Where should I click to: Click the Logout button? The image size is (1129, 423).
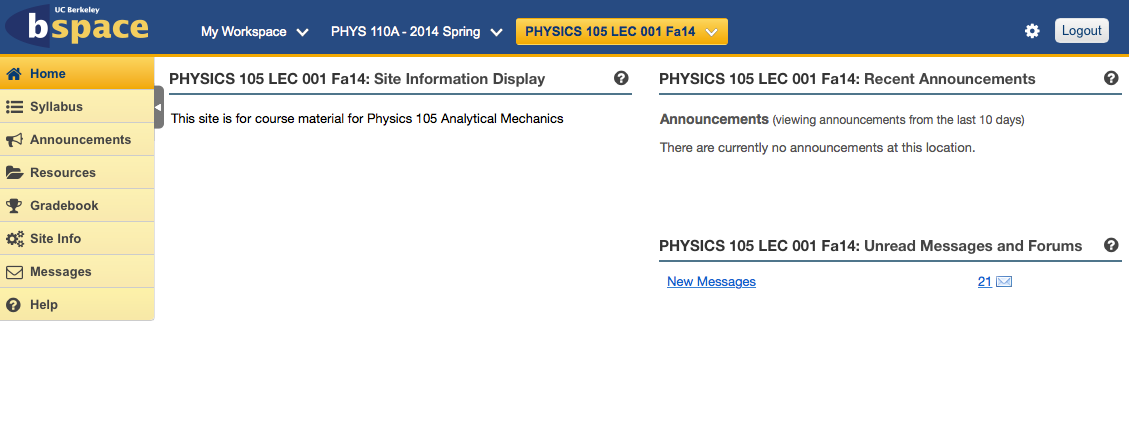pos(1081,31)
